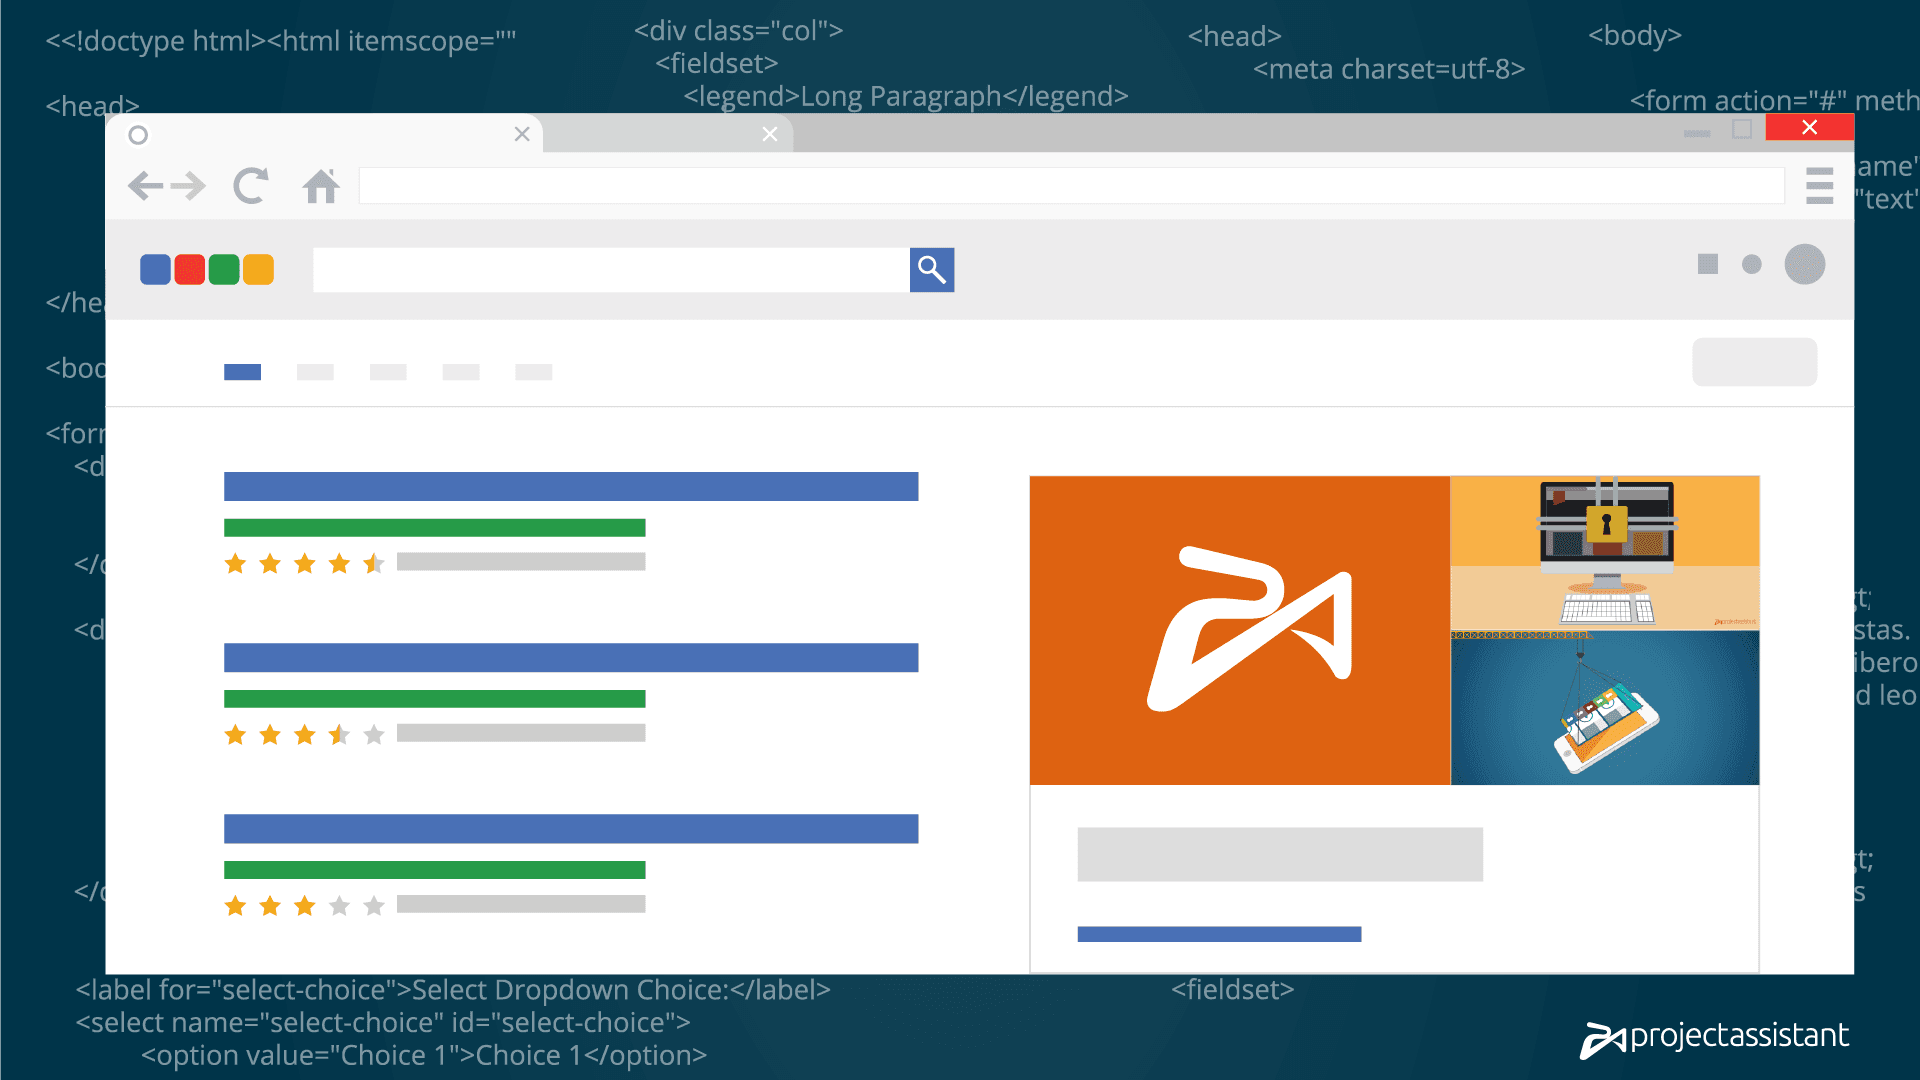1920x1080 pixels.
Task: Click the small gray square icon
Action: click(x=1707, y=264)
